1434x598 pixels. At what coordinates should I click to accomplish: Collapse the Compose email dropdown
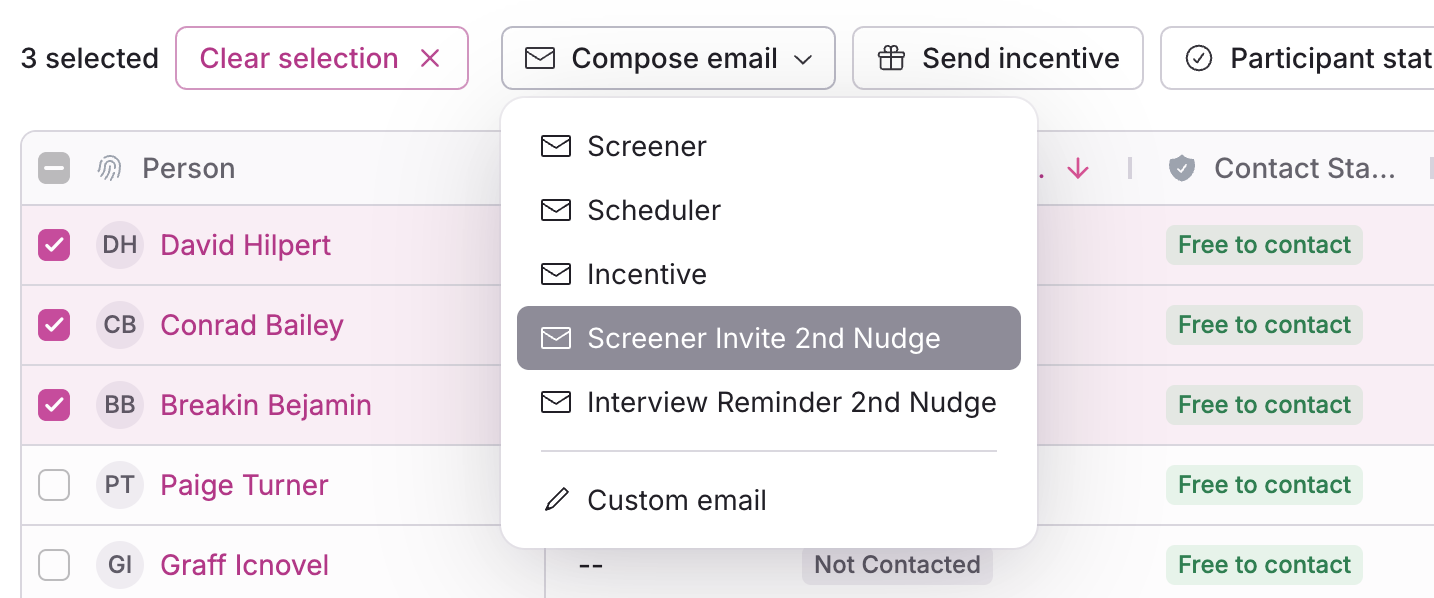(x=668, y=59)
